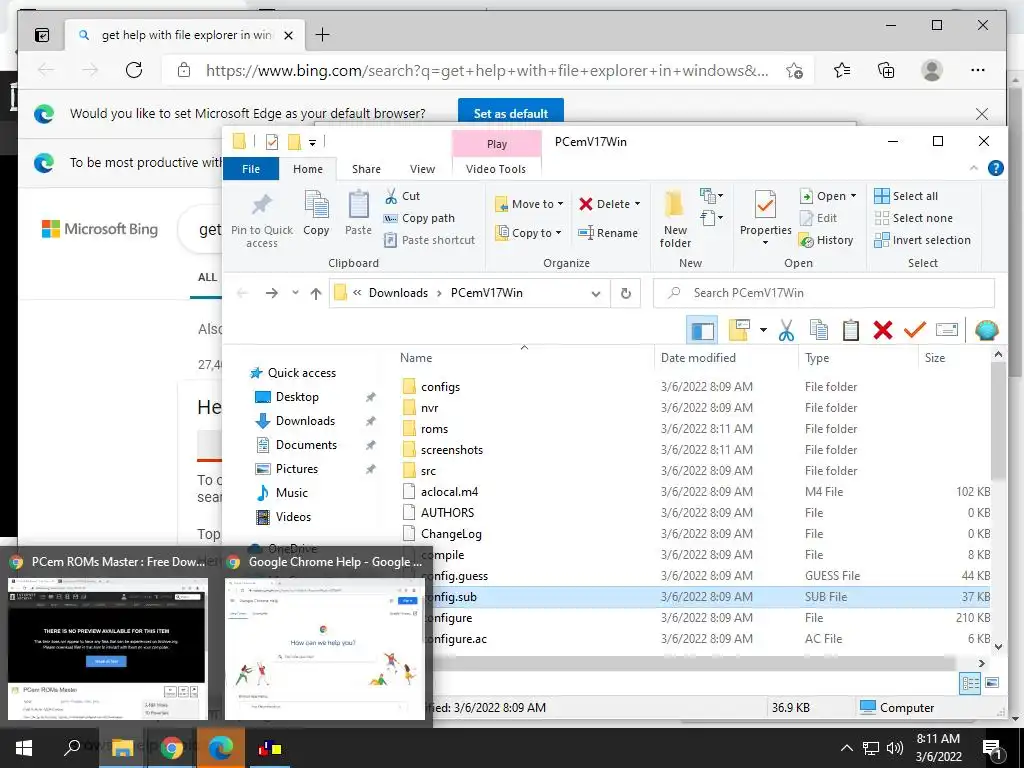Screen dimensions: 1024x768
Task: Open the Video Tools tab
Action: point(496,169)
